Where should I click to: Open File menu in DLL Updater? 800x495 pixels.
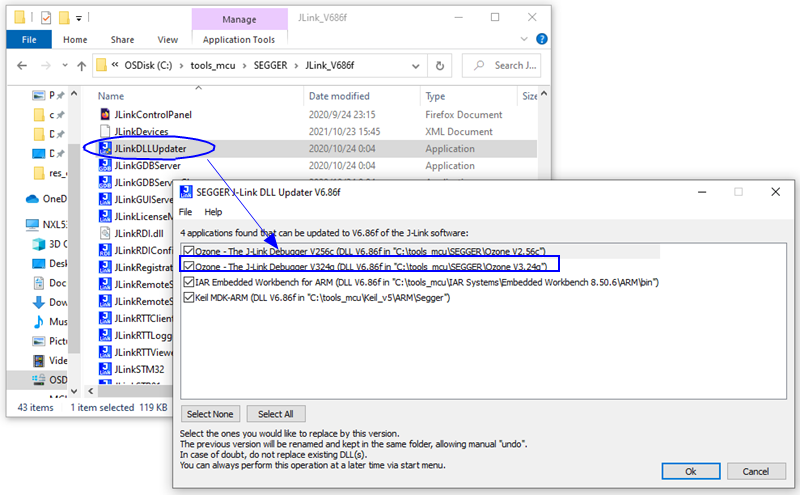(x=185, y=212)
